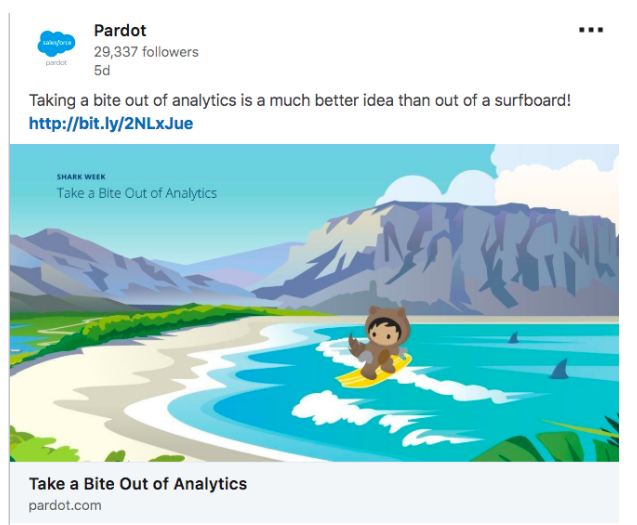637x525 pixels.
Task: Click the Astro mascot on the surfboard
Action: [381, 341]
